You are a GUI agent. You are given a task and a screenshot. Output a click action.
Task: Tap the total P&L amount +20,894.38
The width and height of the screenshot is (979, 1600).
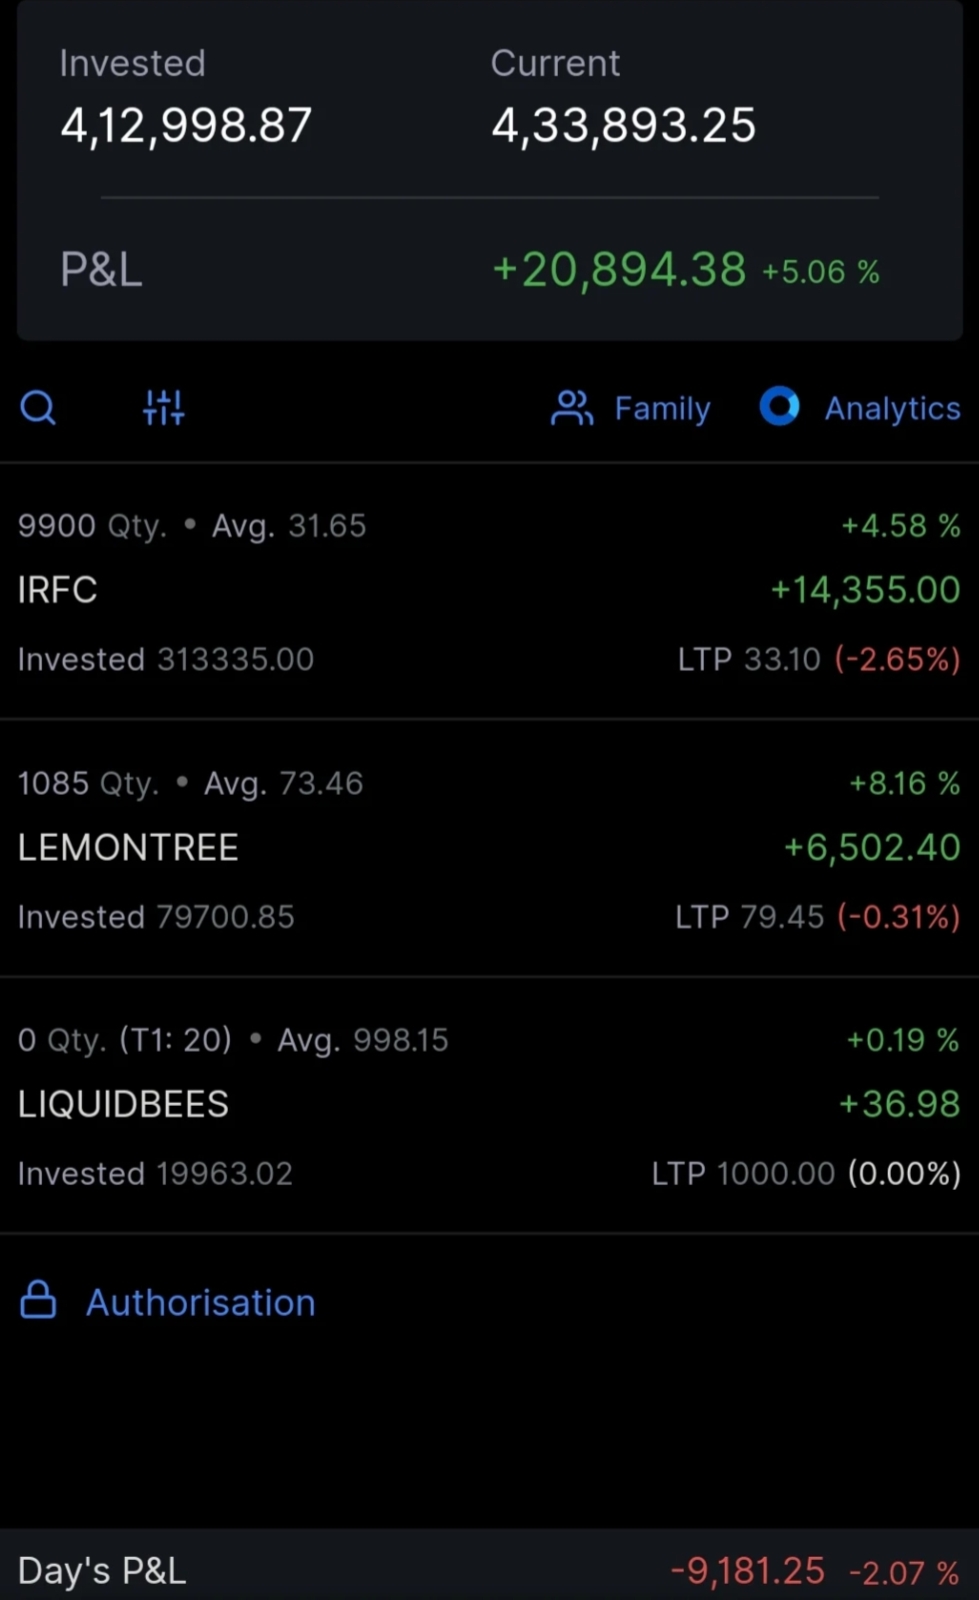(619, 270)
